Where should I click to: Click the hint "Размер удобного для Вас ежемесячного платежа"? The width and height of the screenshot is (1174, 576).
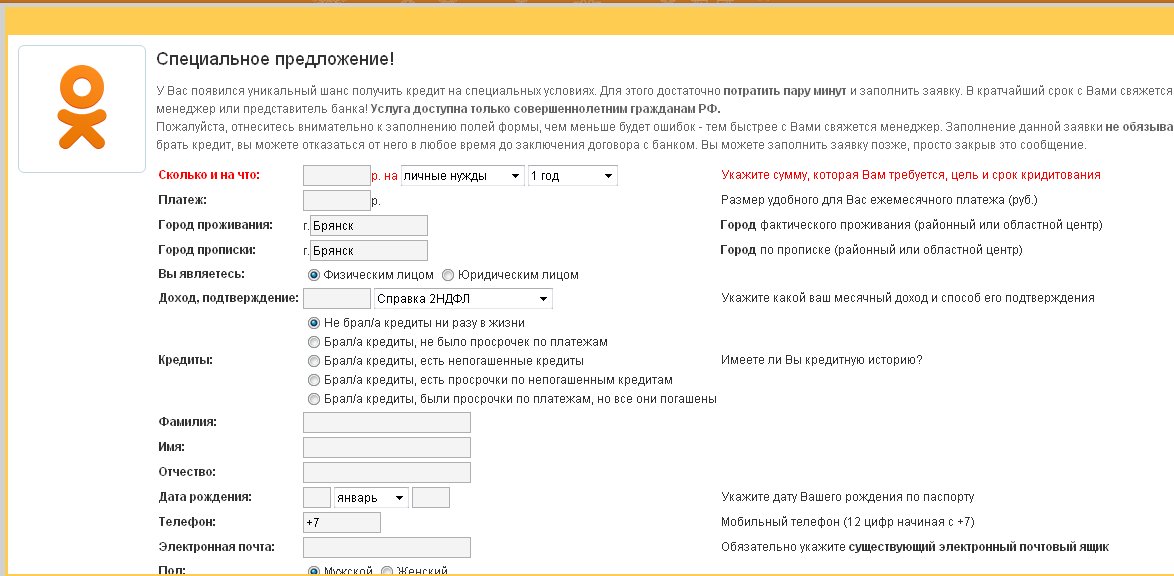(879, 200)
